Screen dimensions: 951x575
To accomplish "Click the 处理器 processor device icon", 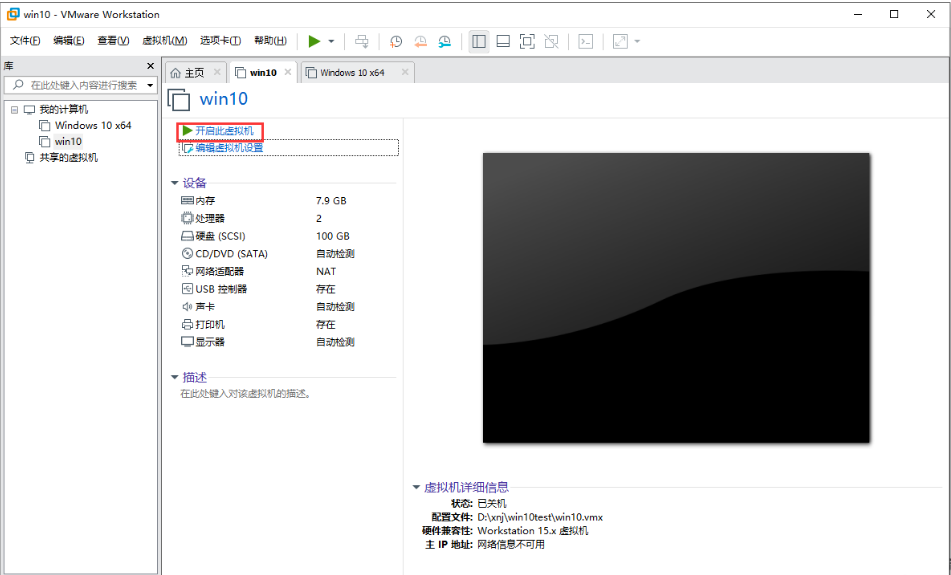I will 187,218.
